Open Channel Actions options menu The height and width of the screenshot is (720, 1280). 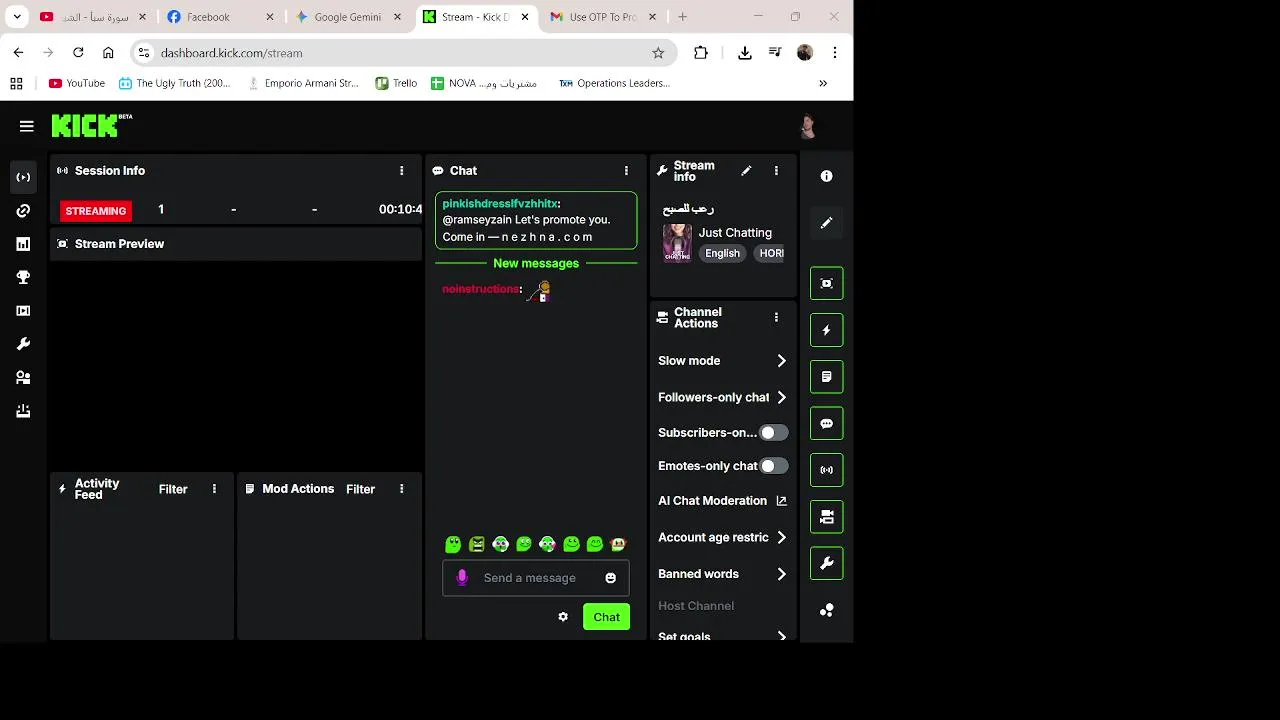coord(776,317)
